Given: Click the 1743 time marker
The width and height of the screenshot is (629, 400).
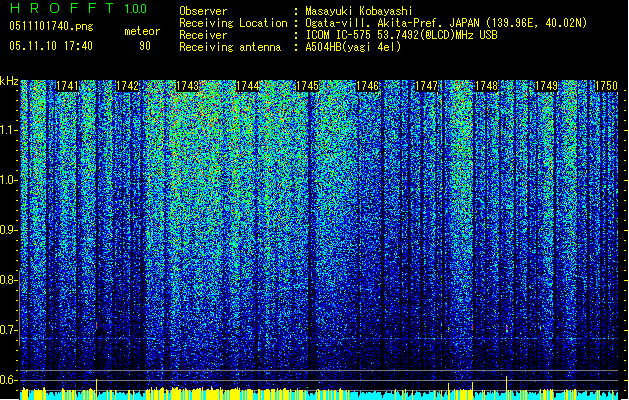Looking at the screenshot, I should tap(187, 86).
